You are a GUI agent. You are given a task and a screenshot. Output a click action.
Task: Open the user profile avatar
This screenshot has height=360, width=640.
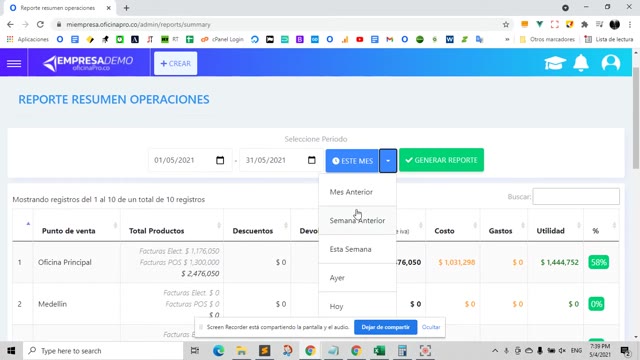(x=611, y=63)
